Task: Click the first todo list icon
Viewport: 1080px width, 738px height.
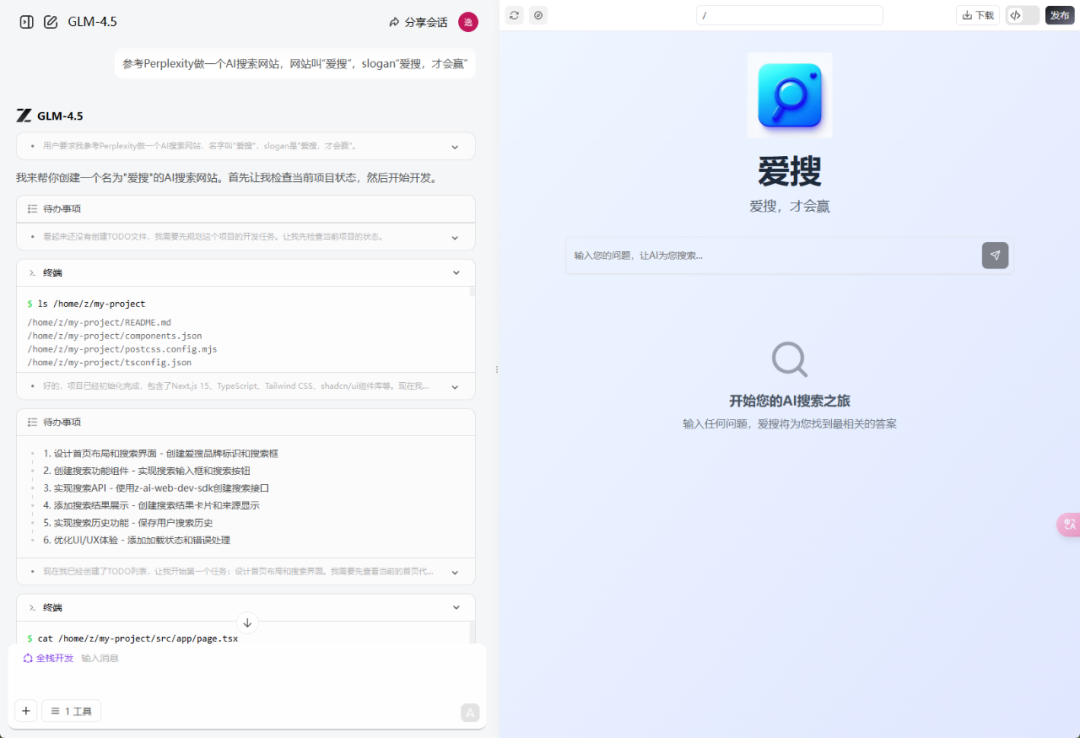Action: 32,209
